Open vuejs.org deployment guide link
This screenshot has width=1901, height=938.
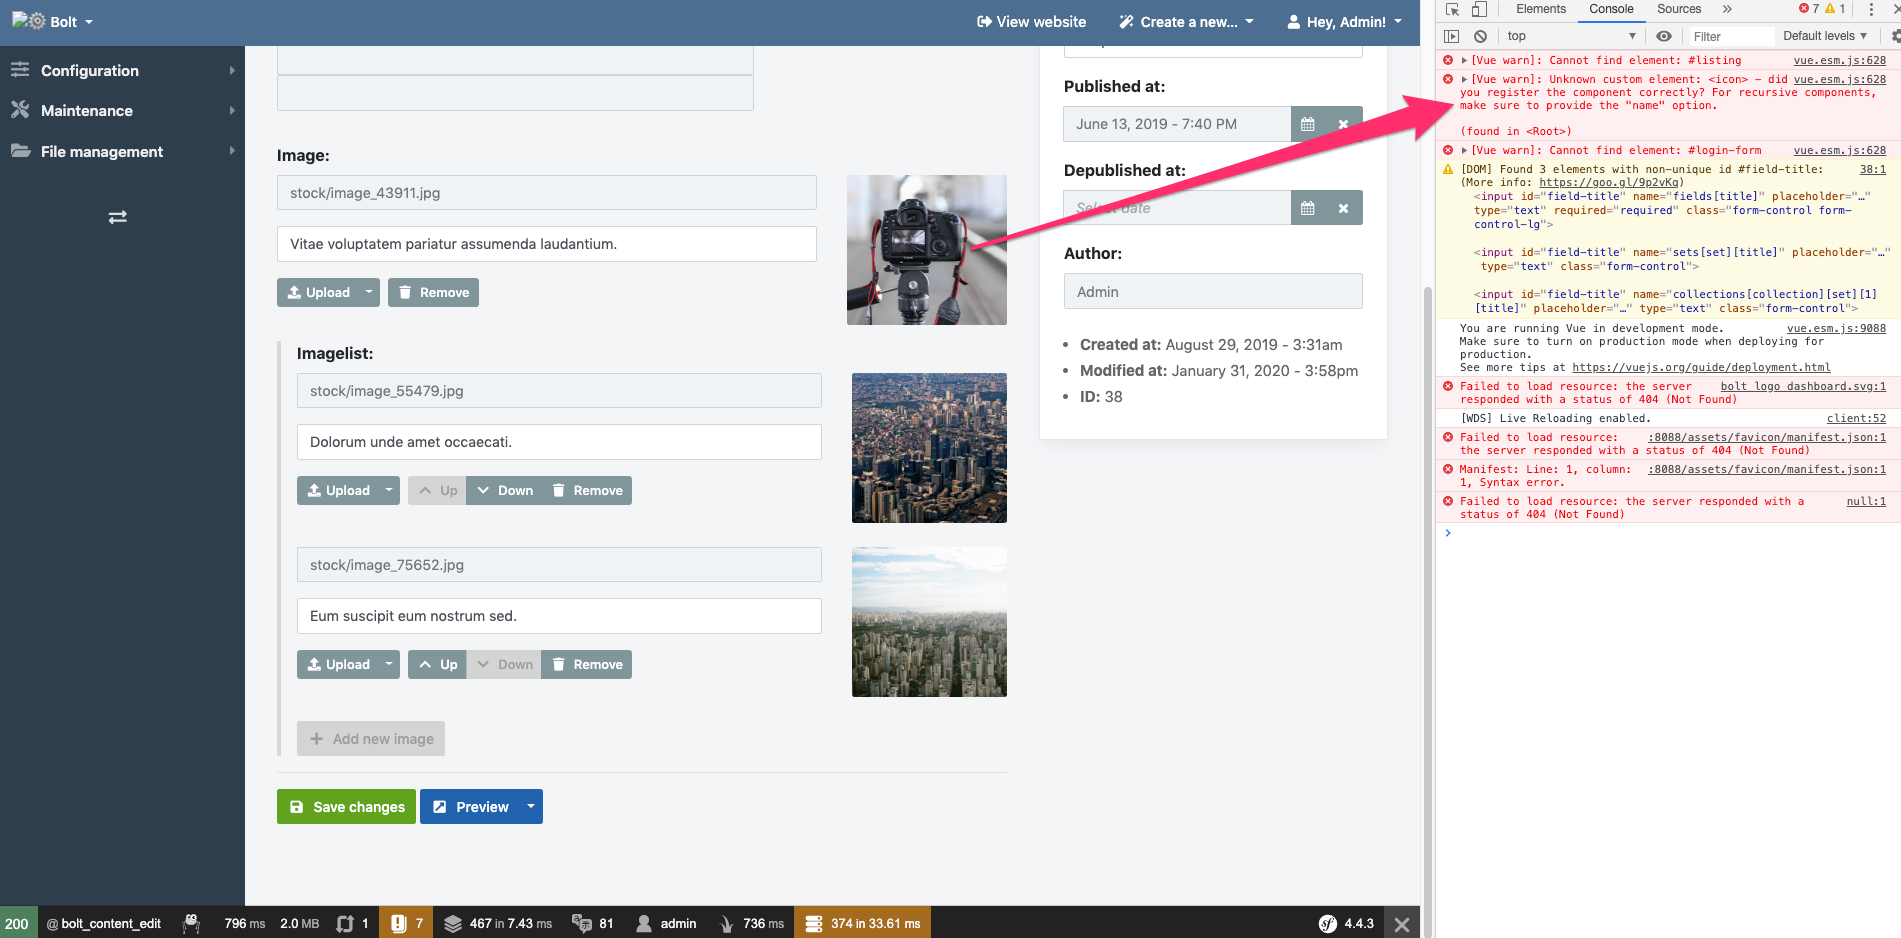pyautogui.click(x=1701, y=367)
